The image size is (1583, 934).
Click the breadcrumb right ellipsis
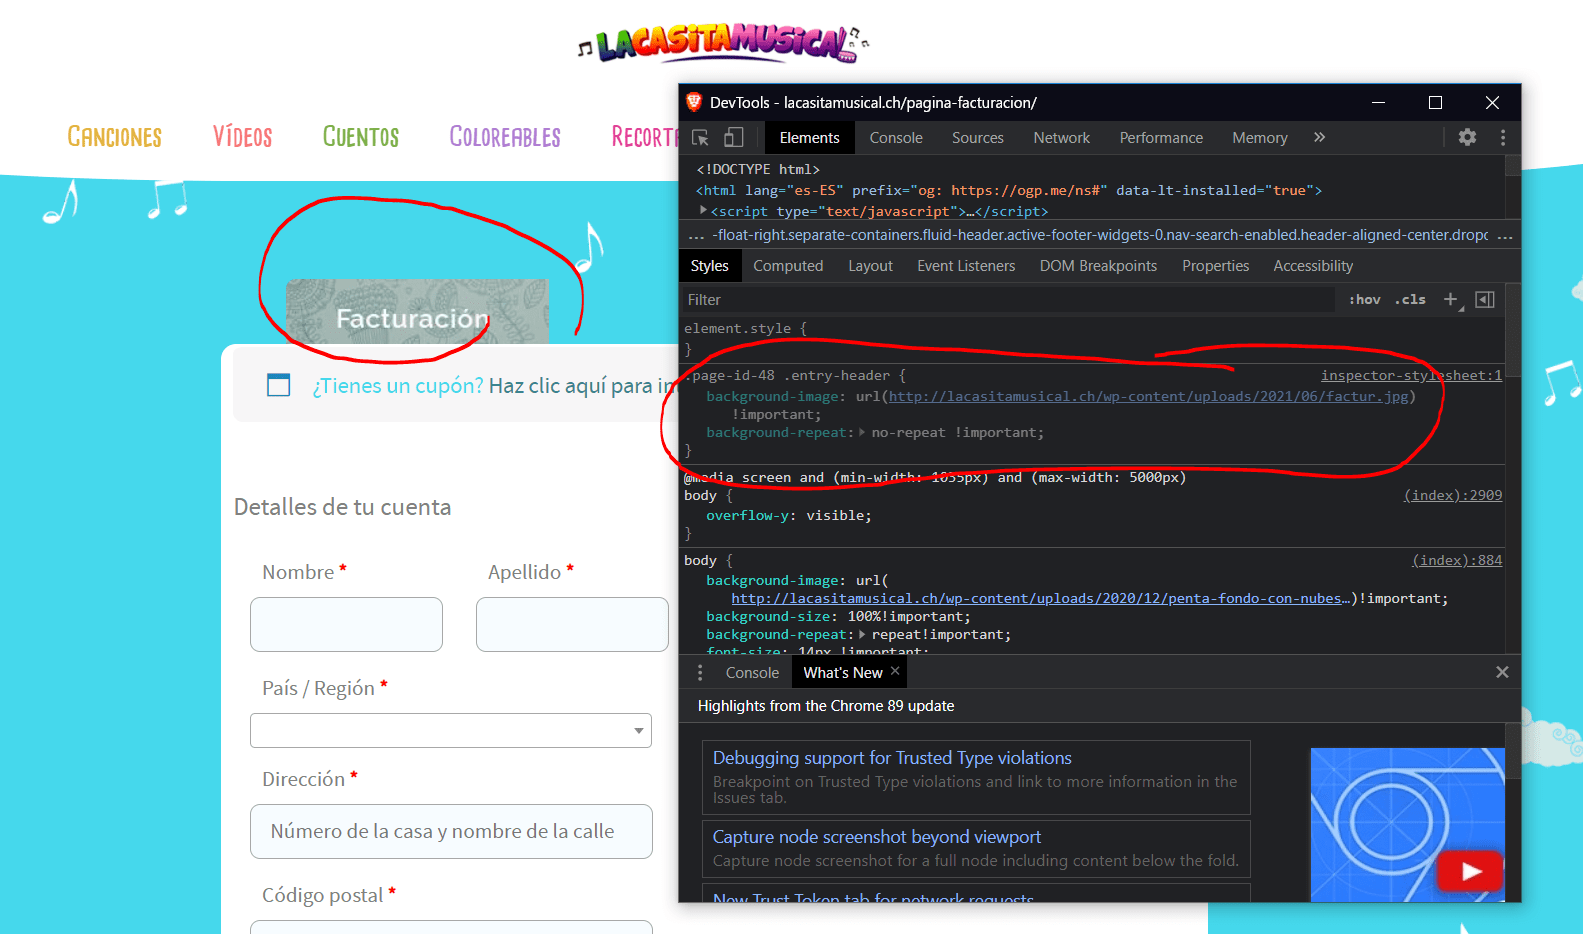coord(1505,236)
